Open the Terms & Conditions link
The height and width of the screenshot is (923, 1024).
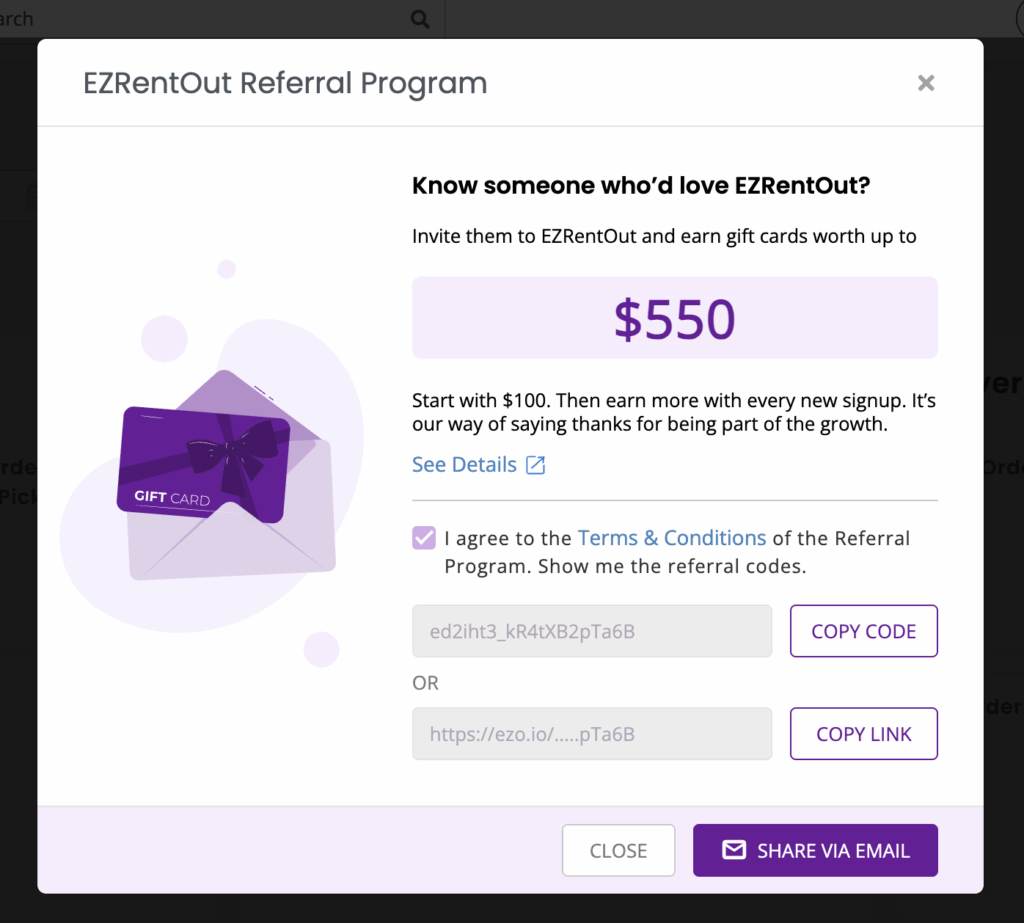[x=672, y=538]
